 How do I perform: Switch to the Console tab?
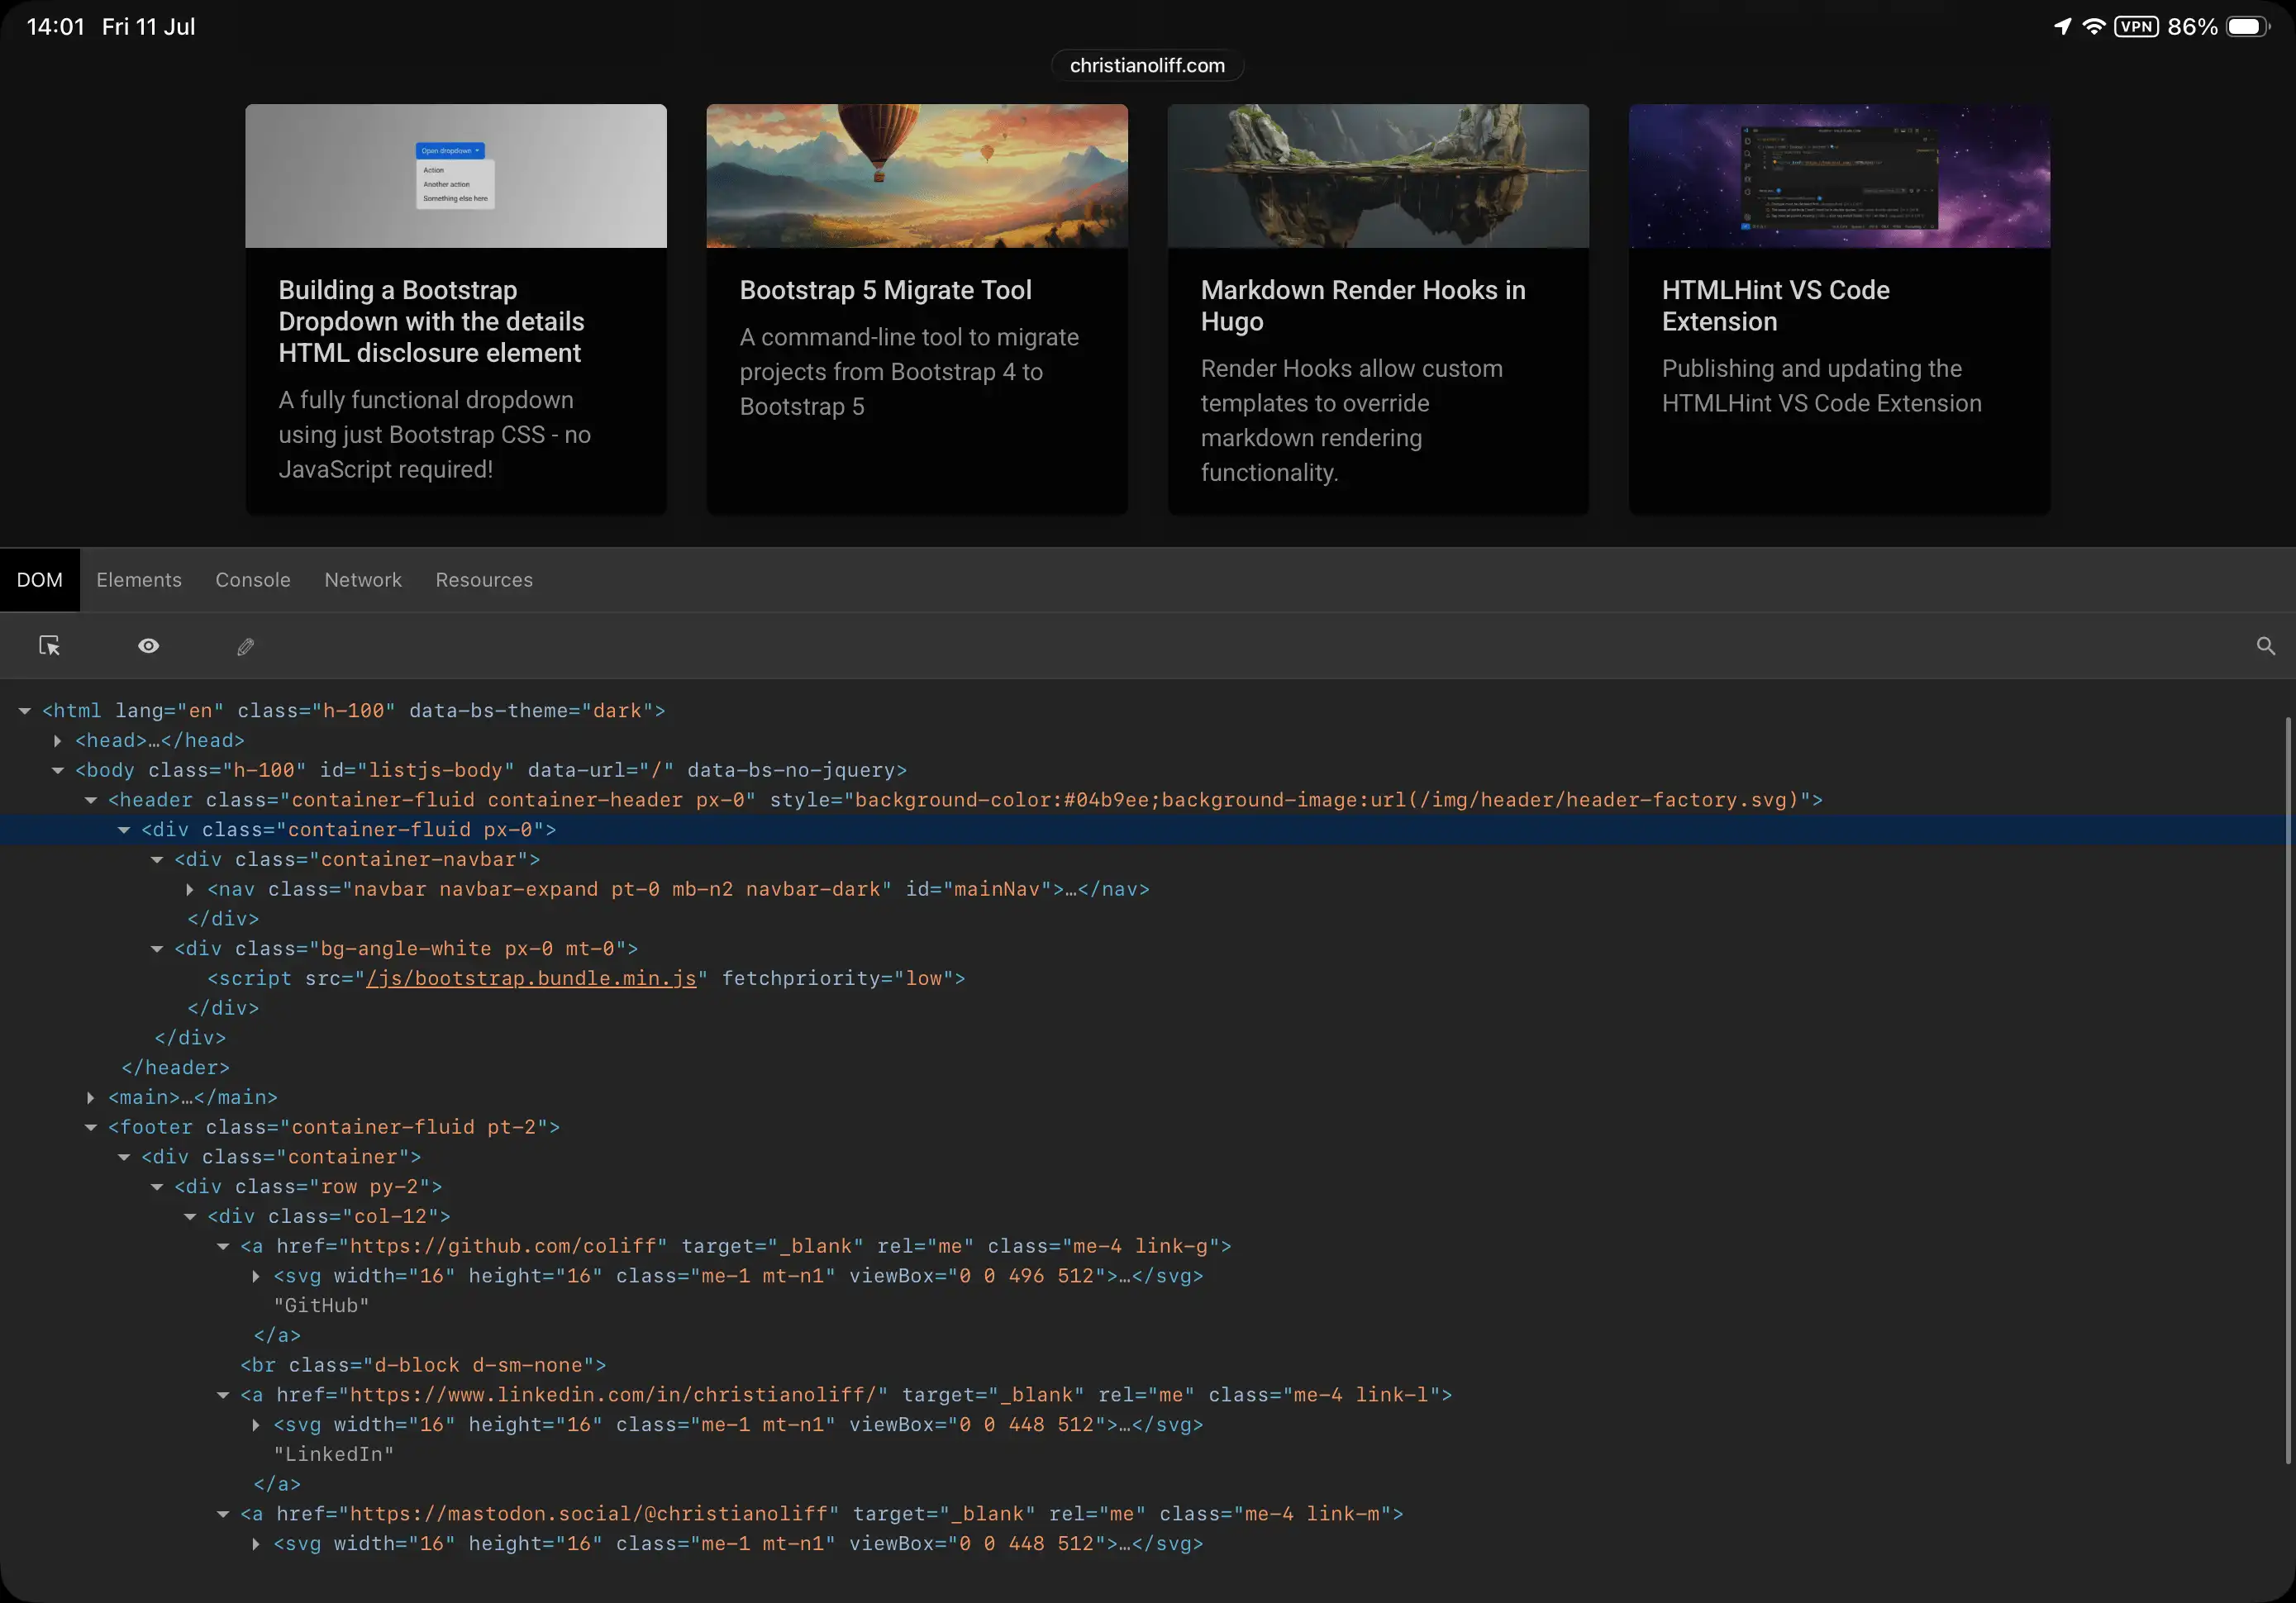(x=252, y=580)
